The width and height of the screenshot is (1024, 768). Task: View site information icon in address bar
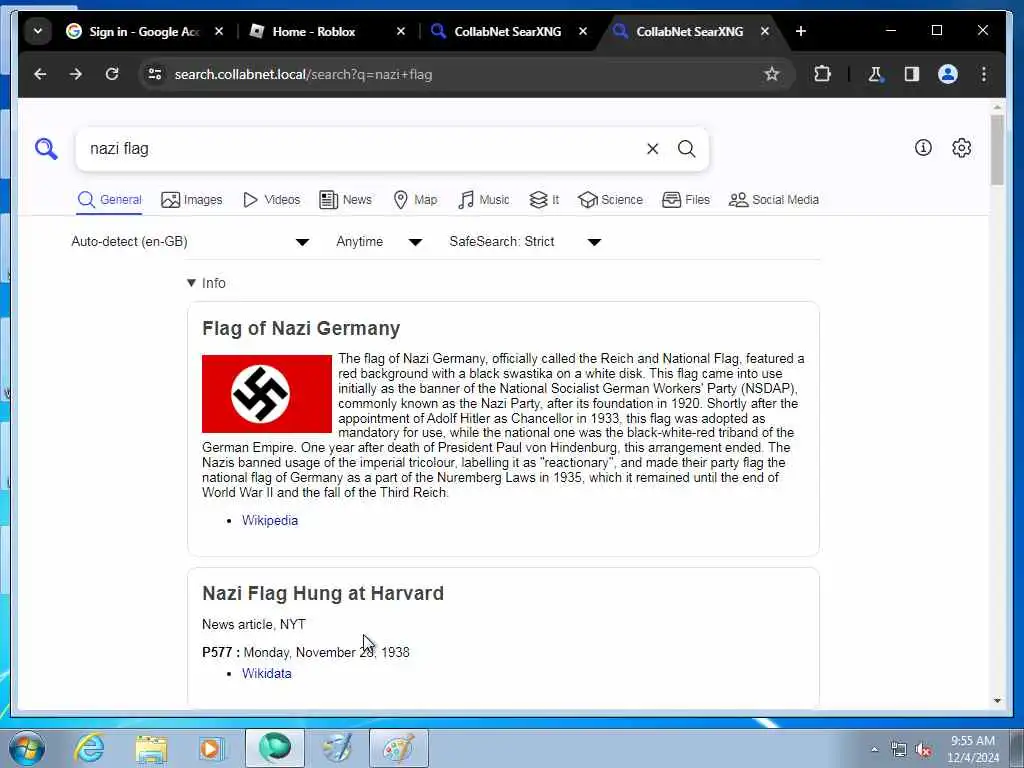pyautogui.click(x=155, y=74)
